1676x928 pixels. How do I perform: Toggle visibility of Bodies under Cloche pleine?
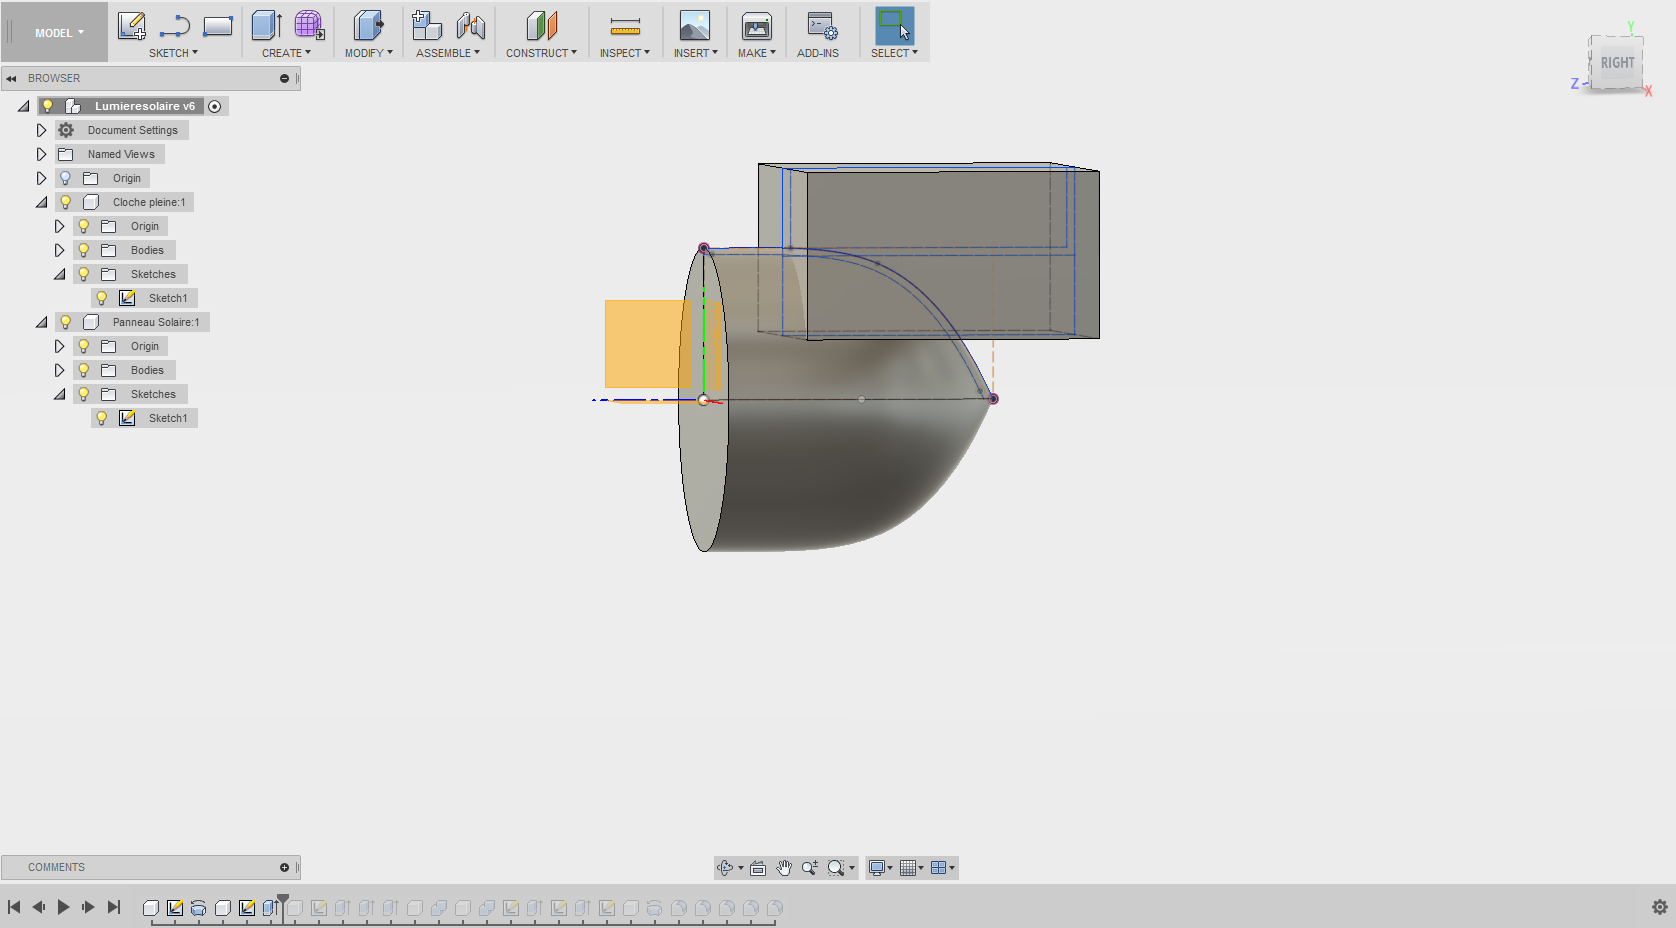point(83,250)
